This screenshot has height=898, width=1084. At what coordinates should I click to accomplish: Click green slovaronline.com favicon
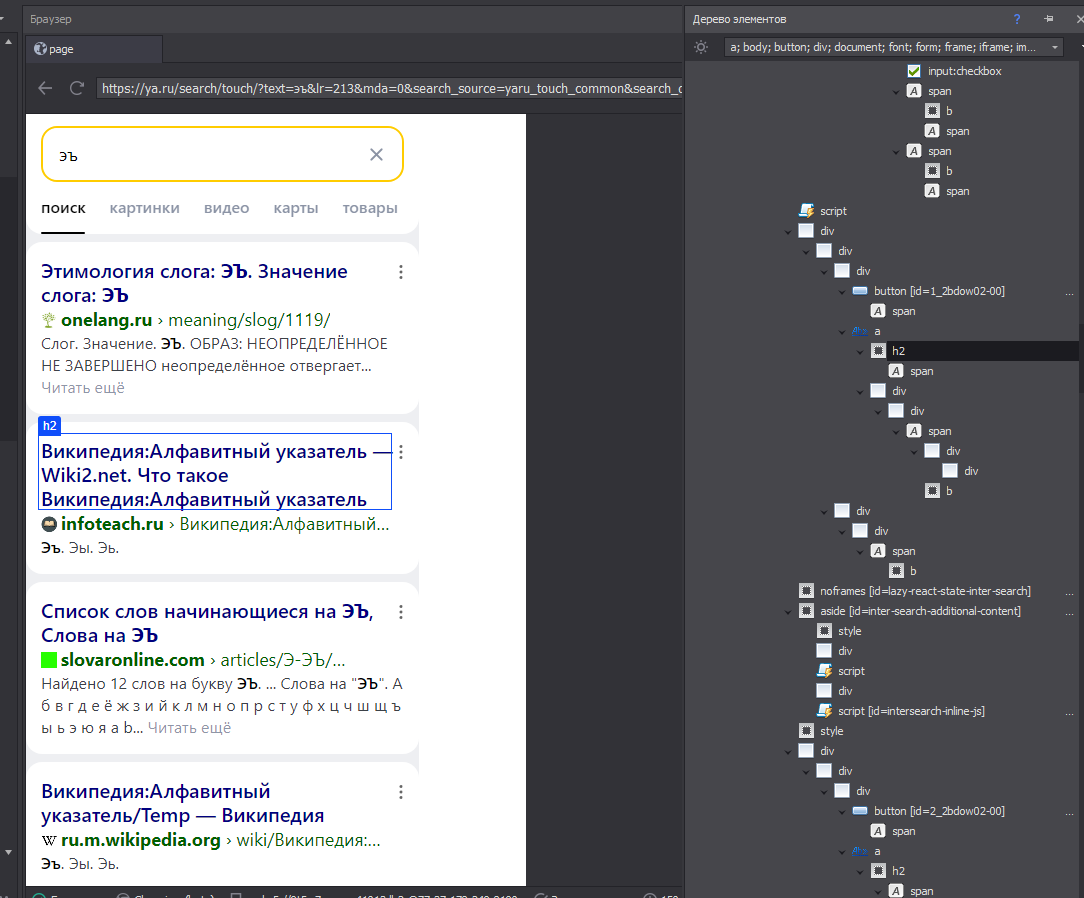pos(48,660)
